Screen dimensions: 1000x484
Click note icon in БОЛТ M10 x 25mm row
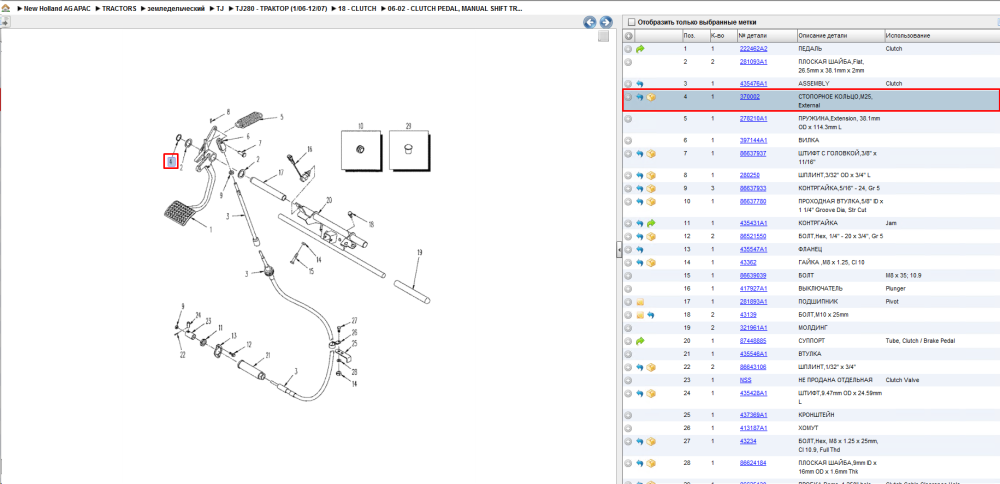tap(640, 315)
